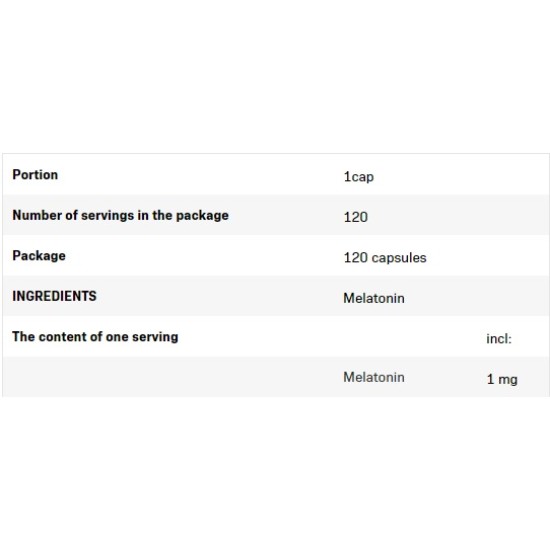
Task: Click the word Portion
Action: (35, 175)
